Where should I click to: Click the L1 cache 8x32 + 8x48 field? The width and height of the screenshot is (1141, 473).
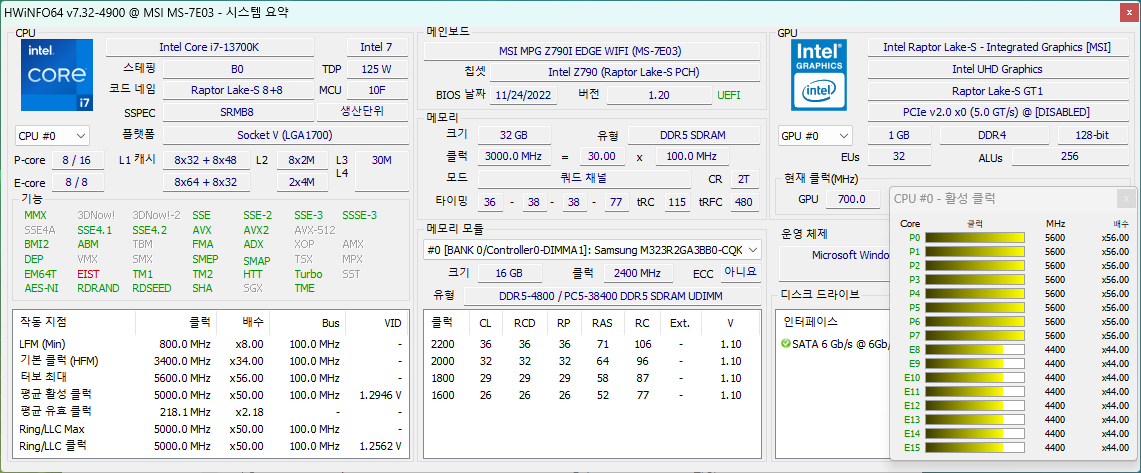tap(206, 160)
